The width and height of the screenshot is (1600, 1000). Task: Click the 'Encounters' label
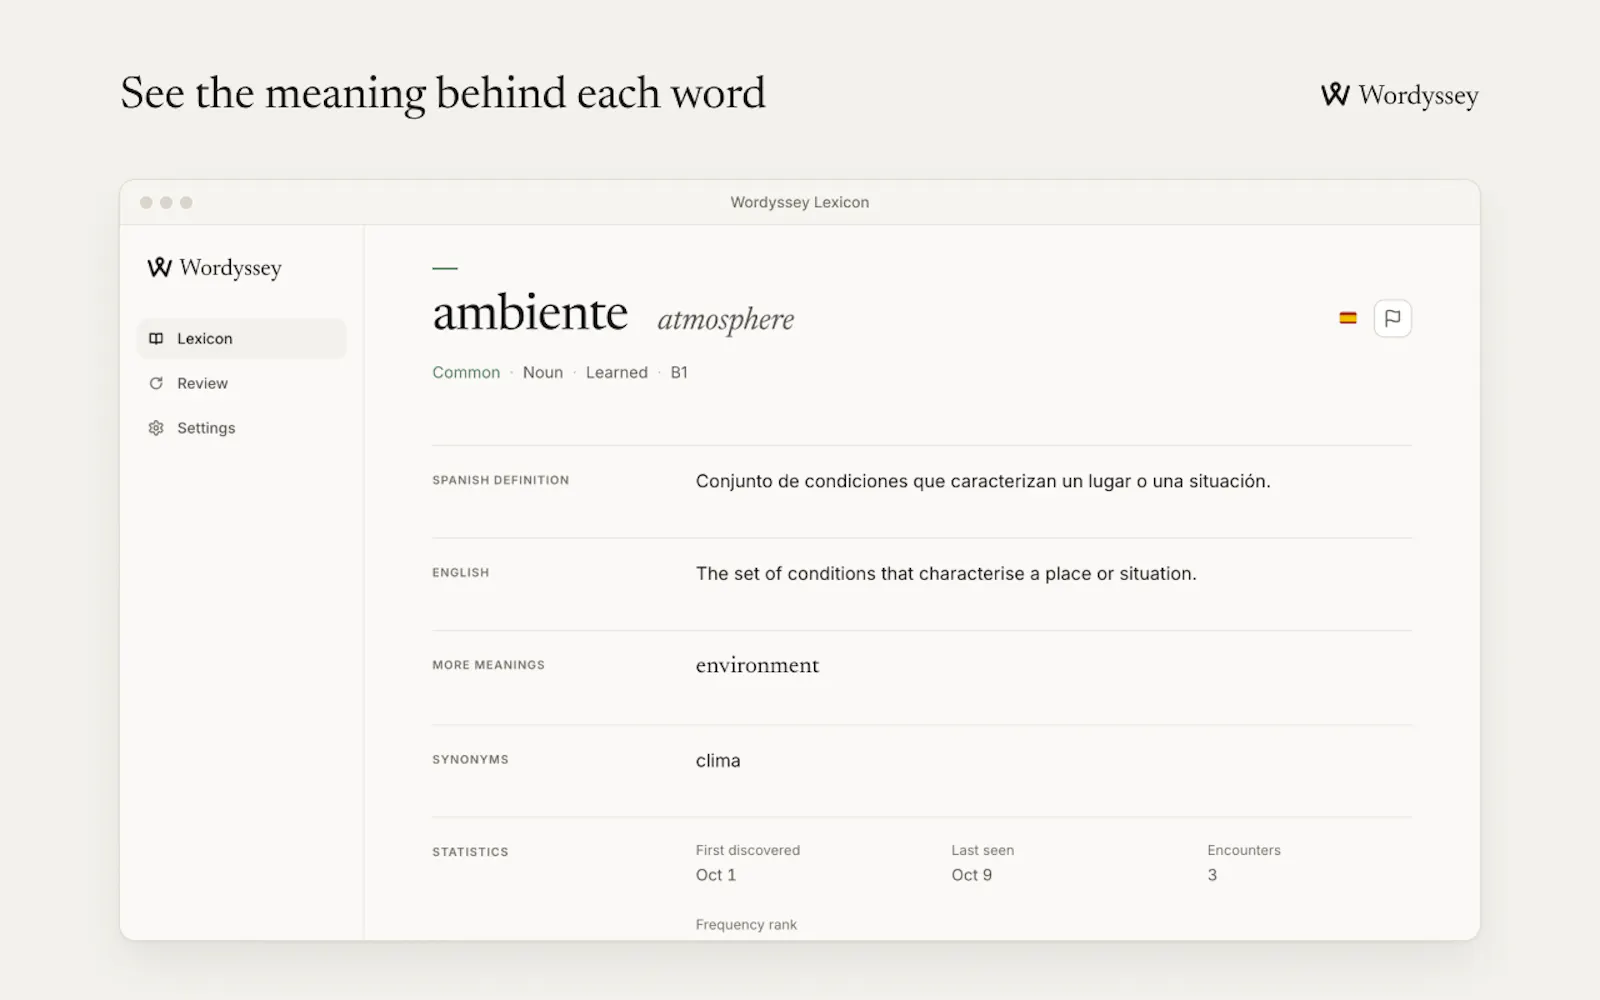point(1244,850)
